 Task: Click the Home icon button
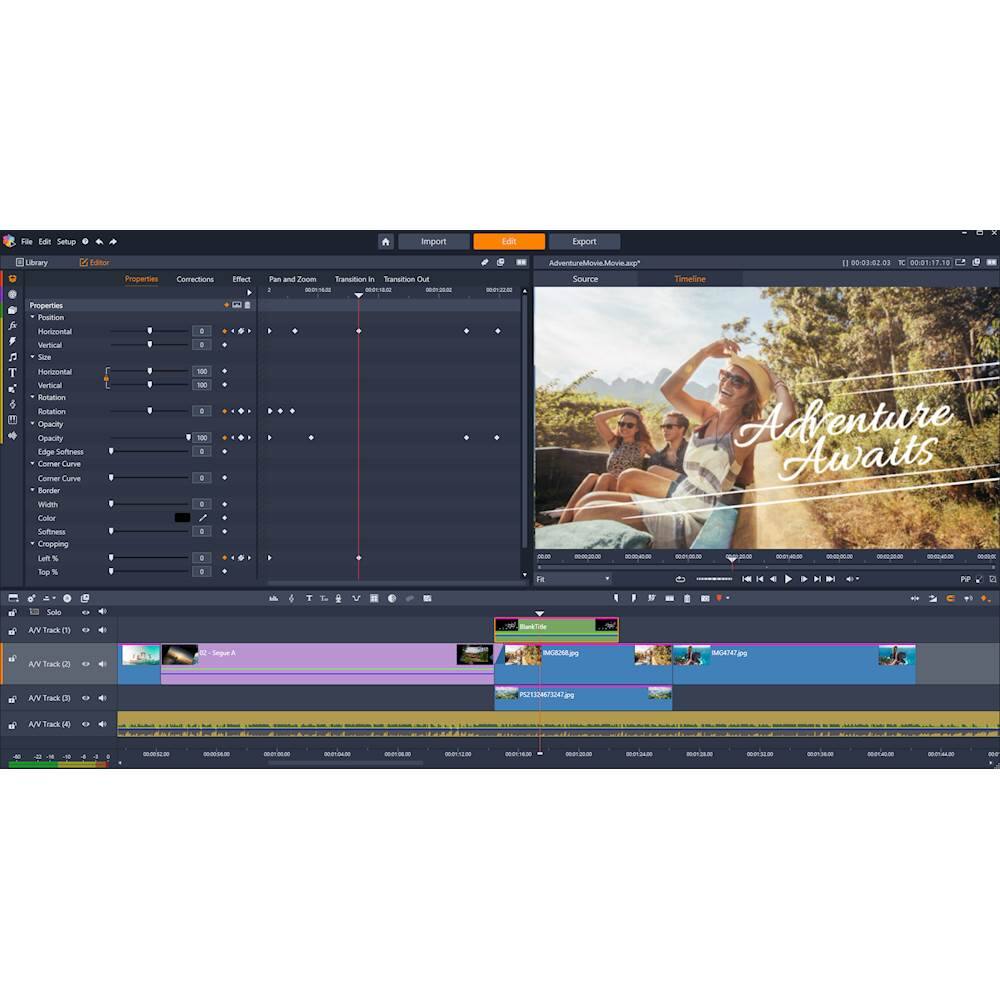[385, 241]
